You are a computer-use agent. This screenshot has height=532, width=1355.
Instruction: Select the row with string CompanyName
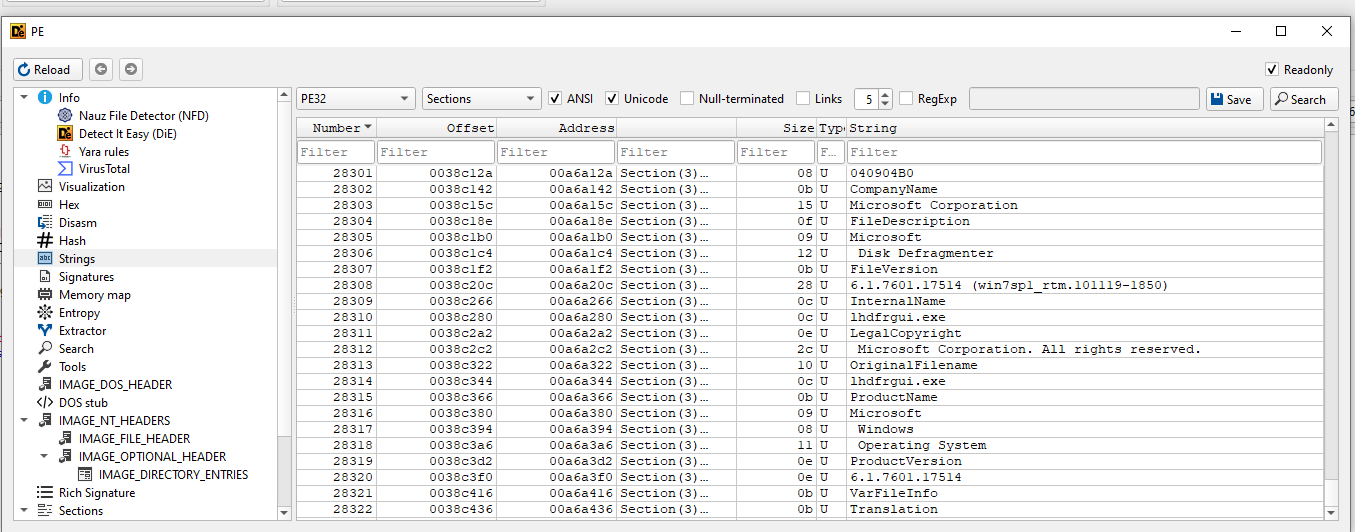pyautogui.click(x=809, y=189)
